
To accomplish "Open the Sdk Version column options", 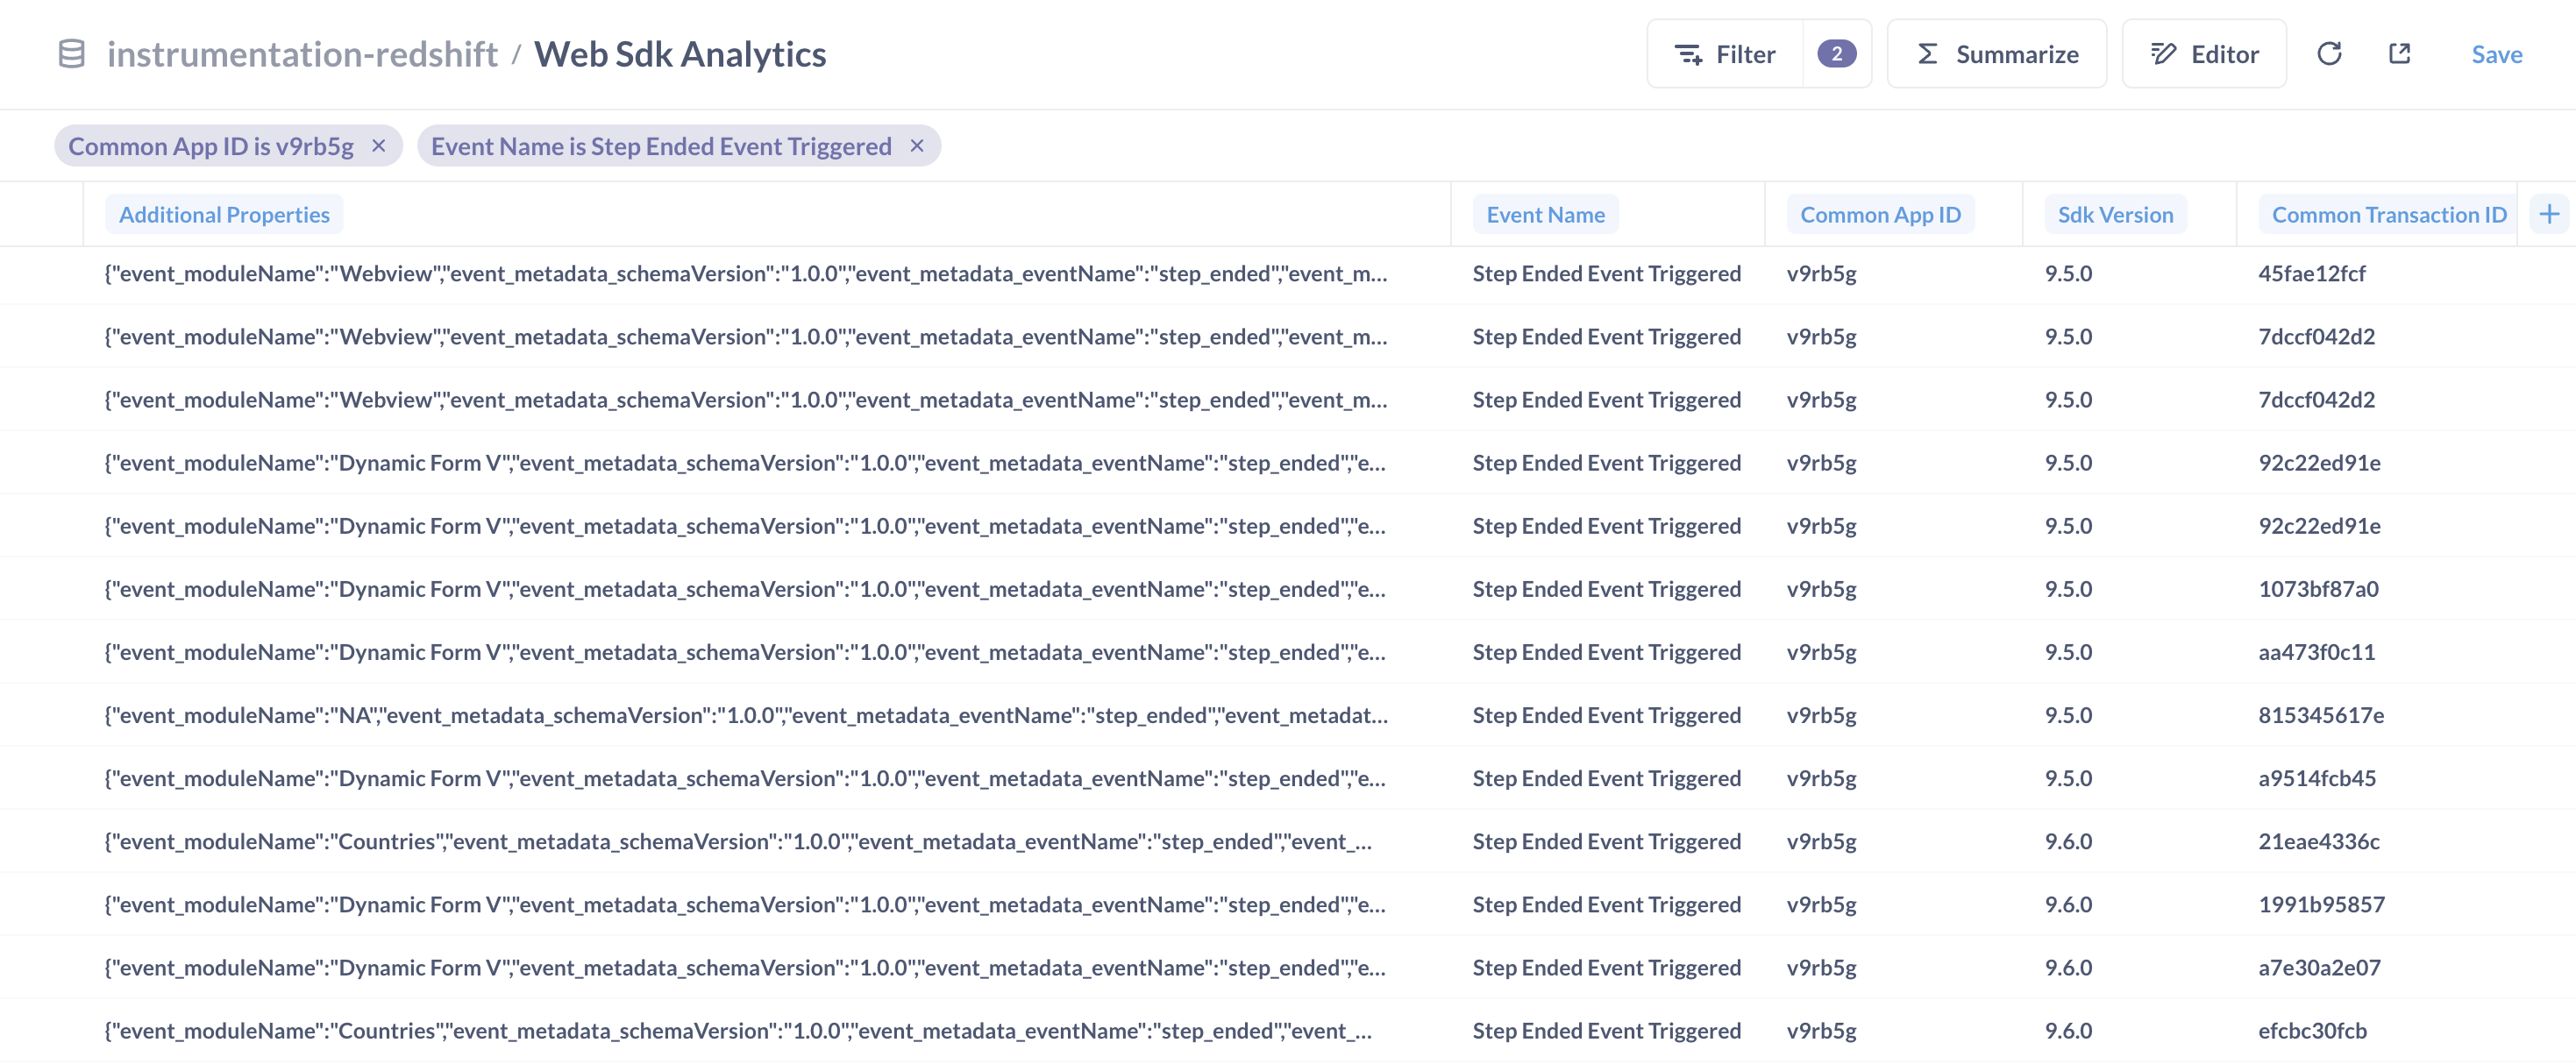I will tap(2115, 213).
